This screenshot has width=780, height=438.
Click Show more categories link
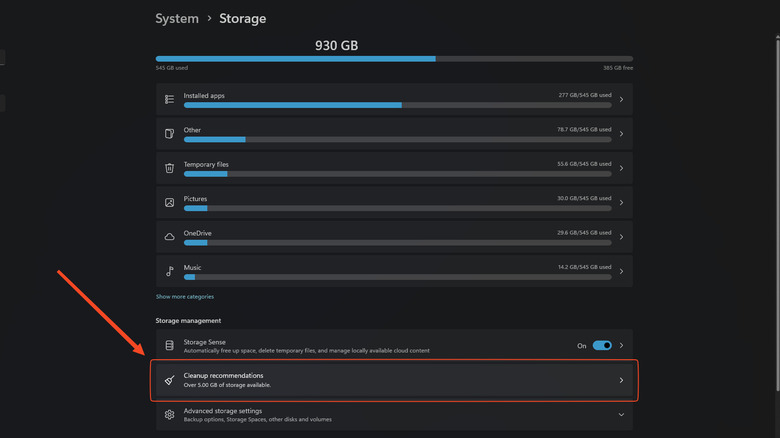click(x=185, y=297)
